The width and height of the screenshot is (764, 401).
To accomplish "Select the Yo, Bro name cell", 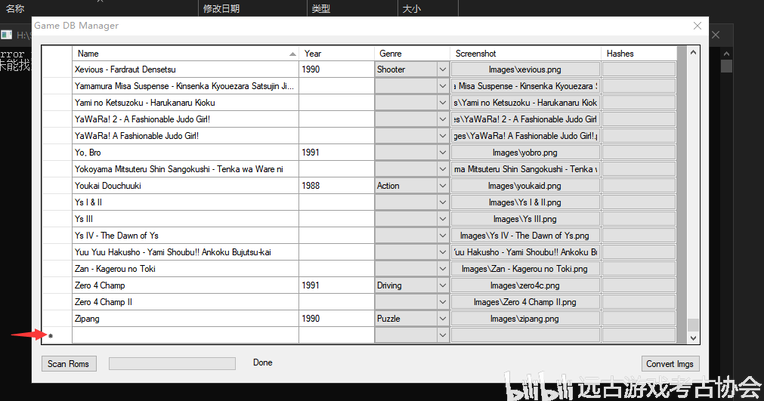I will point(185,153).
